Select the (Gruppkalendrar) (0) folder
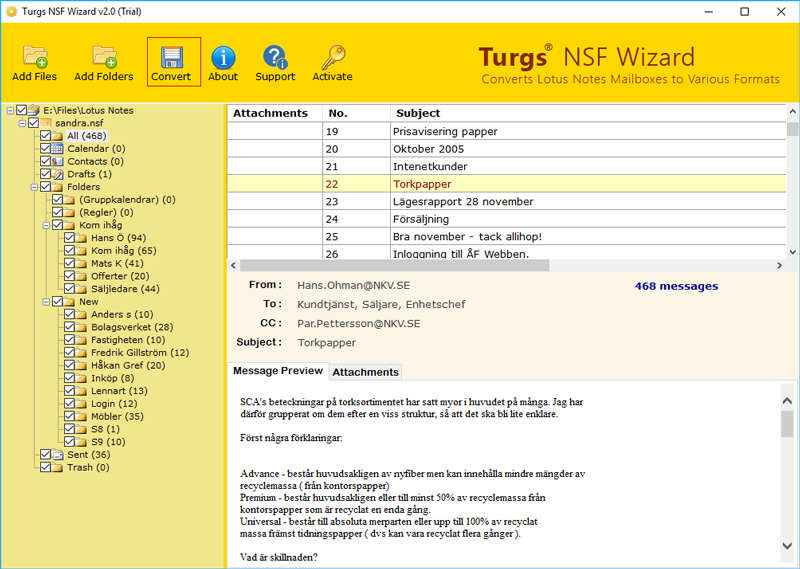The image size is (800, 569). click(127, 200)
